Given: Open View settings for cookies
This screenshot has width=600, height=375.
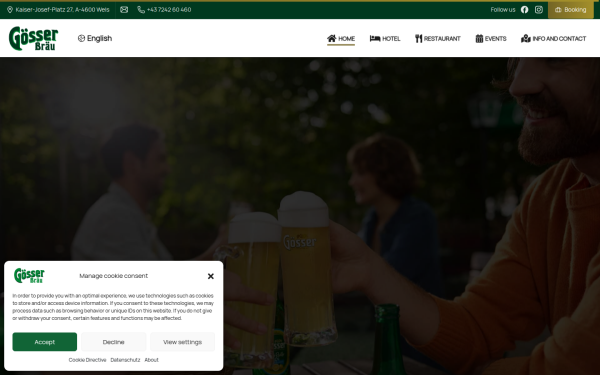Looking at the screenshot, I should [x=183, y=342].
